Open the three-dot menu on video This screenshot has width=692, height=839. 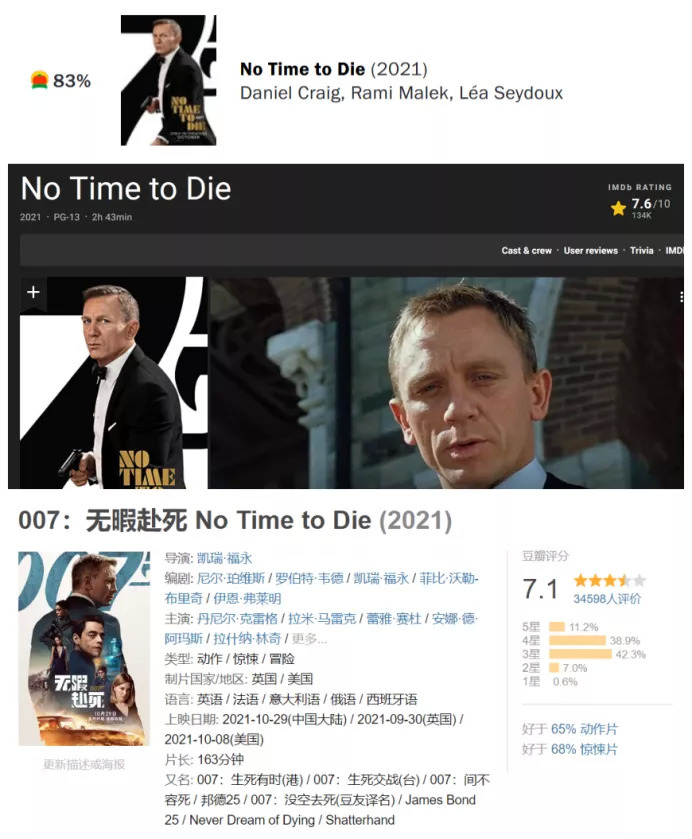click(681, 297)
